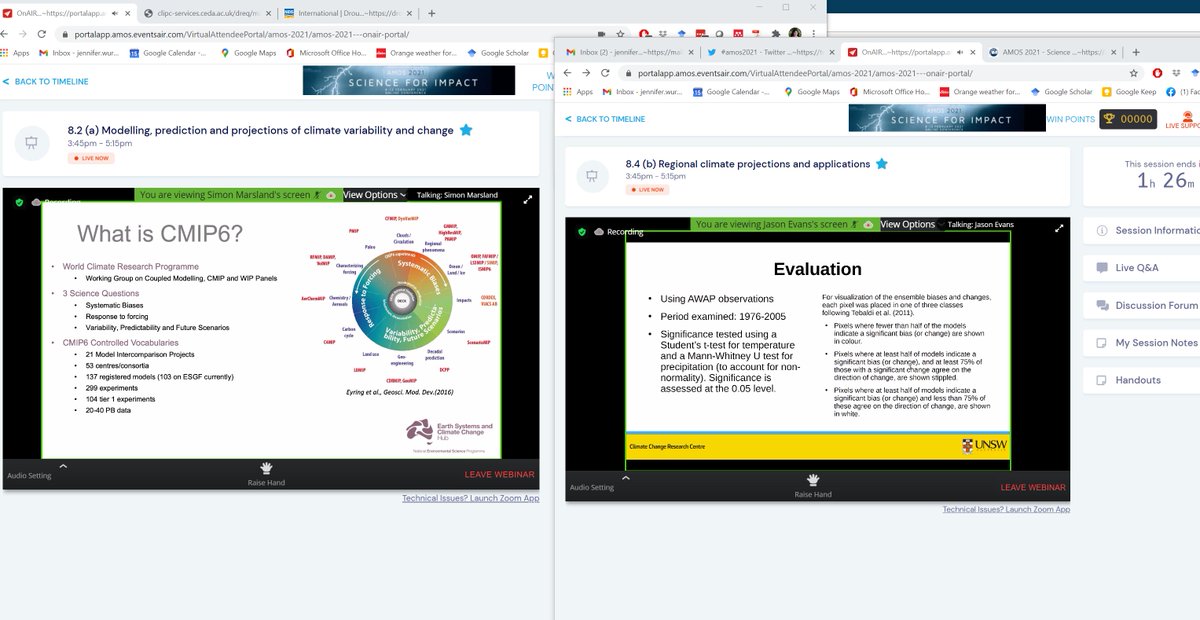Open Technical Issues link in right window

tap(1006, 509)
